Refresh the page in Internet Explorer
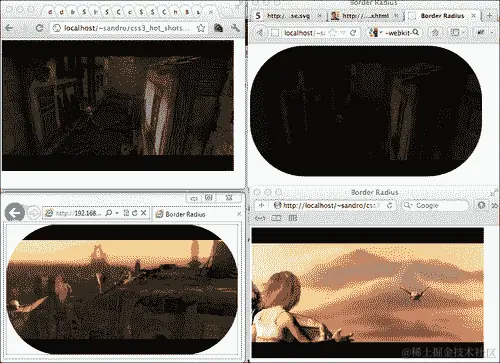 coord(135,213)
